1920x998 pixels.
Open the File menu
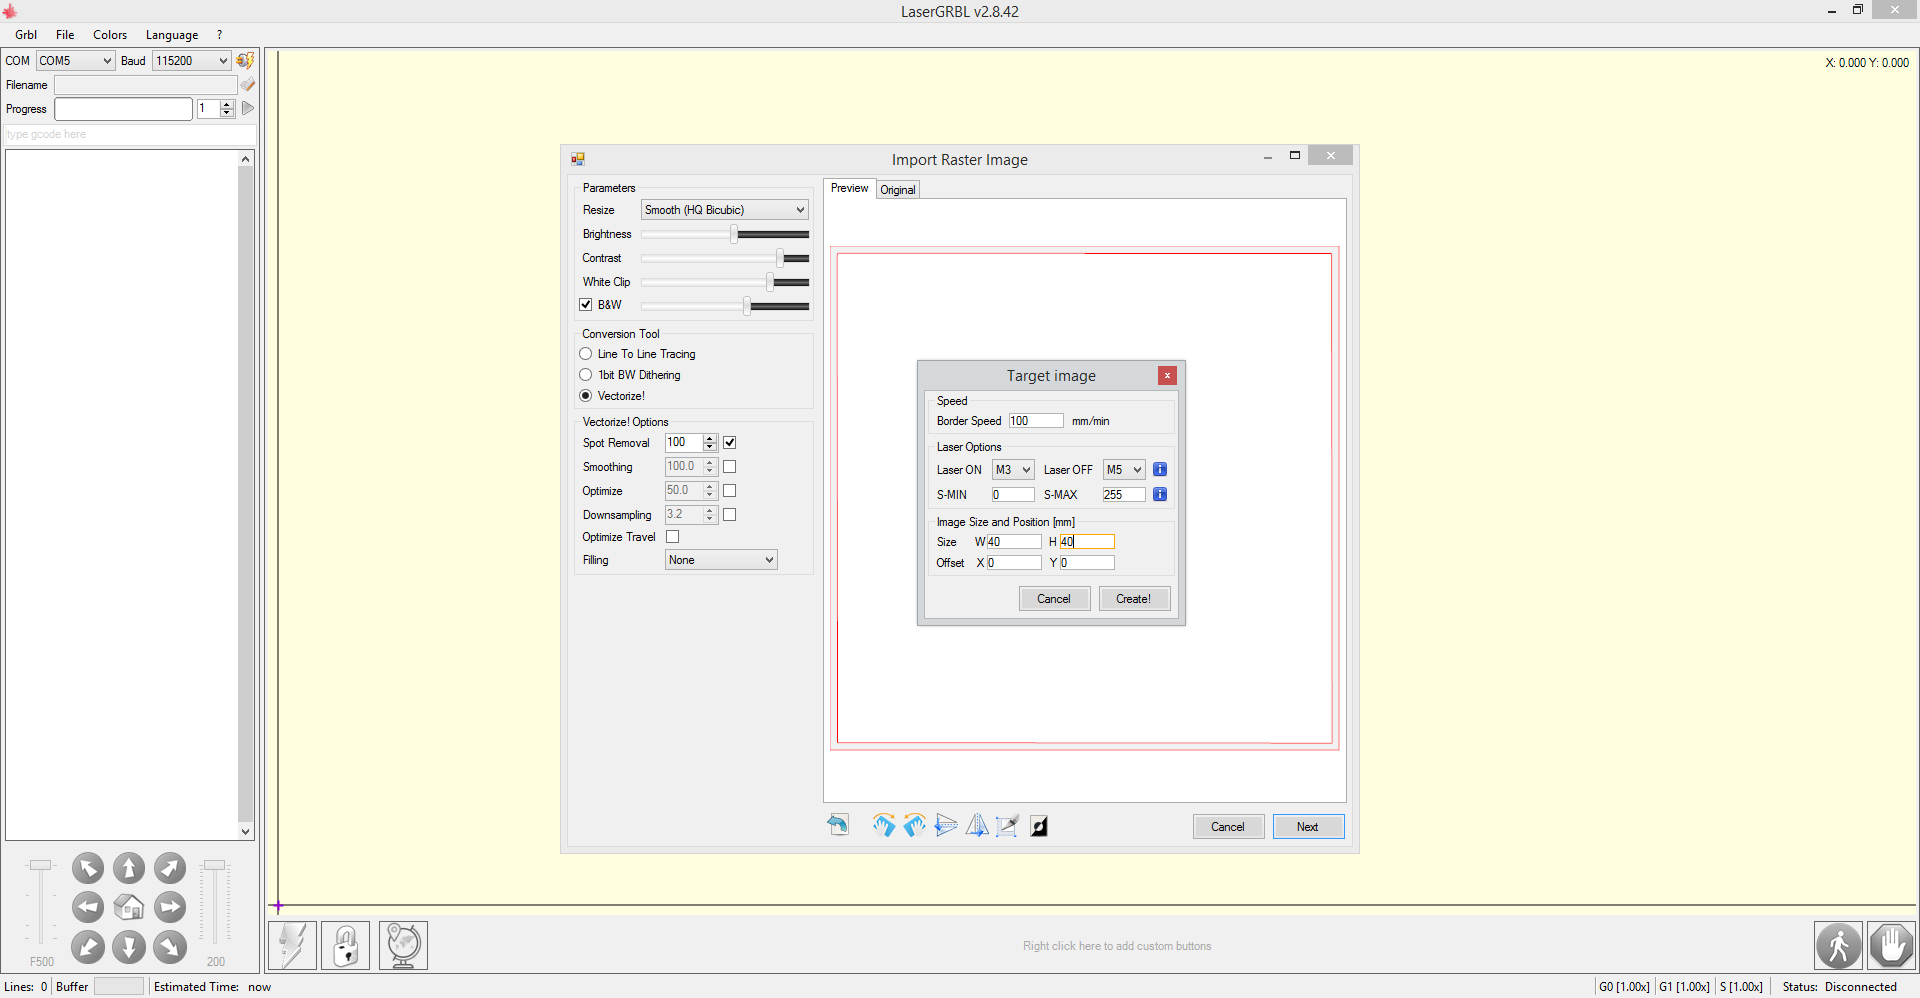coord(65,35)
